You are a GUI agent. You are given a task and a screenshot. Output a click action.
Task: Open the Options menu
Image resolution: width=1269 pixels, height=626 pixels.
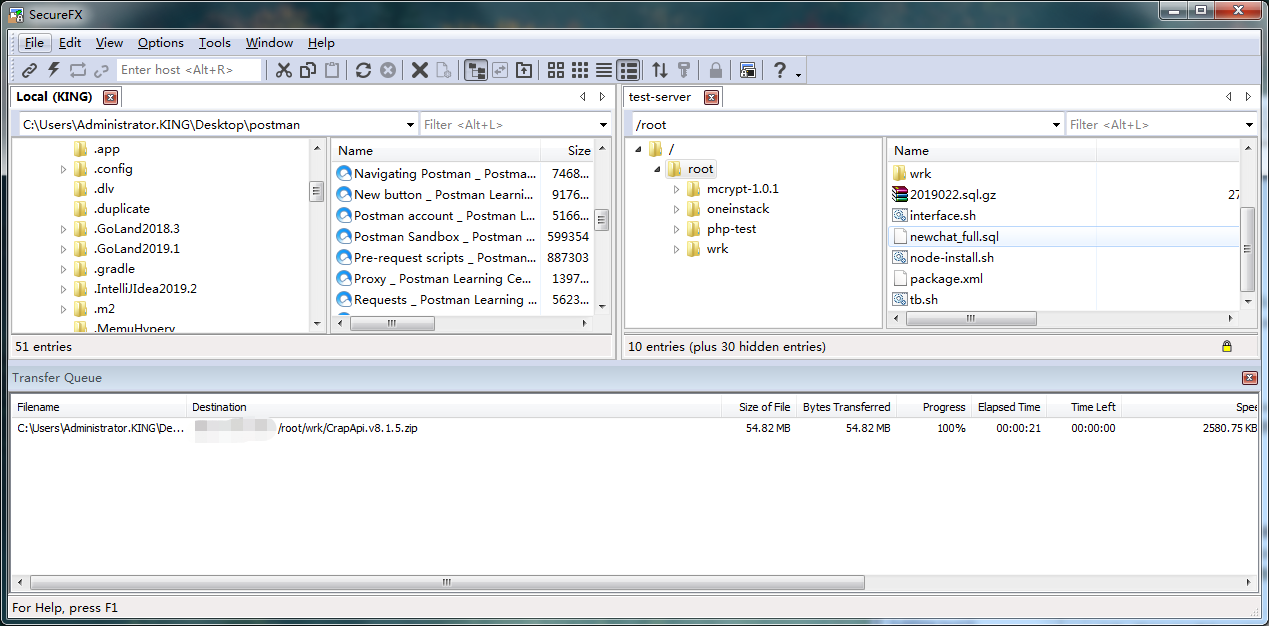(x=161, y=43)
